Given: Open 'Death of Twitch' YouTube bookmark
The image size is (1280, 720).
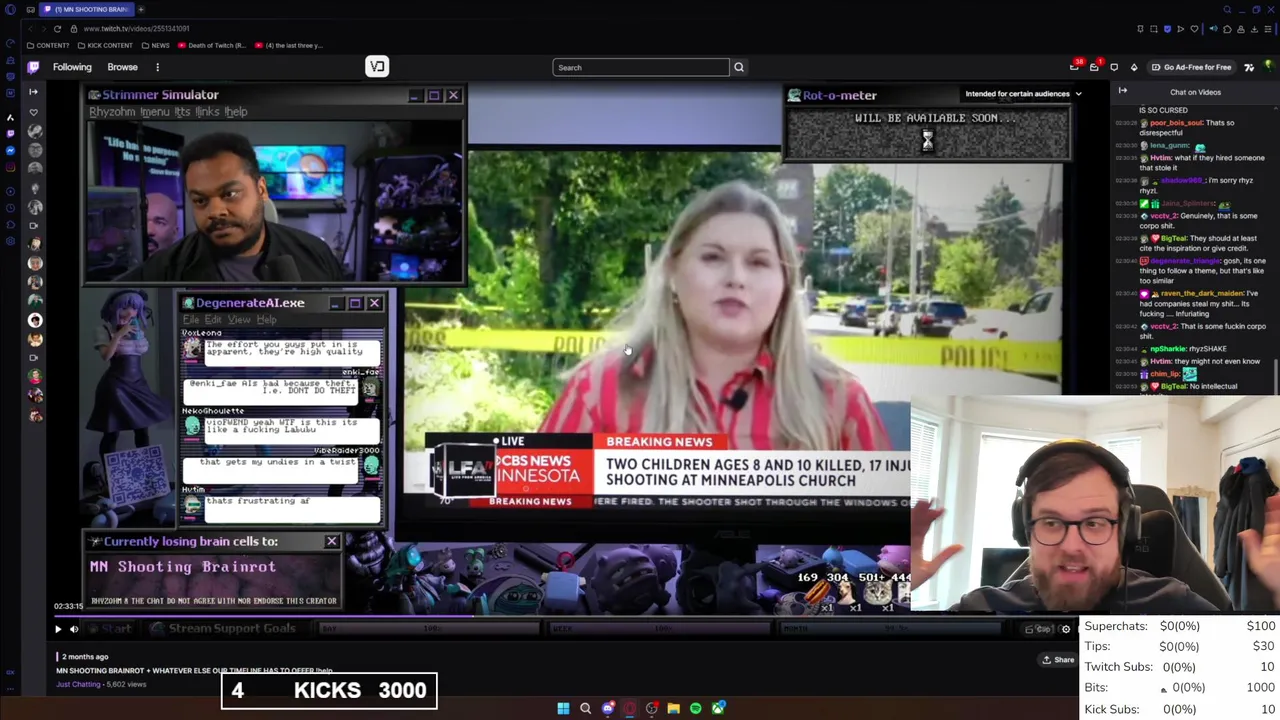Looking at the screenshot, I should (212, 45).
